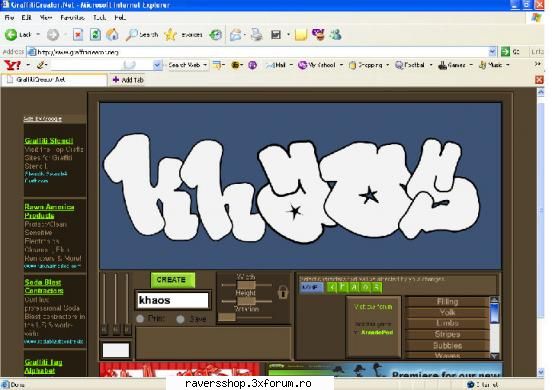The height and width of the screenshot is (390, 552).
Task: Select the letter 's' green button
Action: click(x=377, y=287)
